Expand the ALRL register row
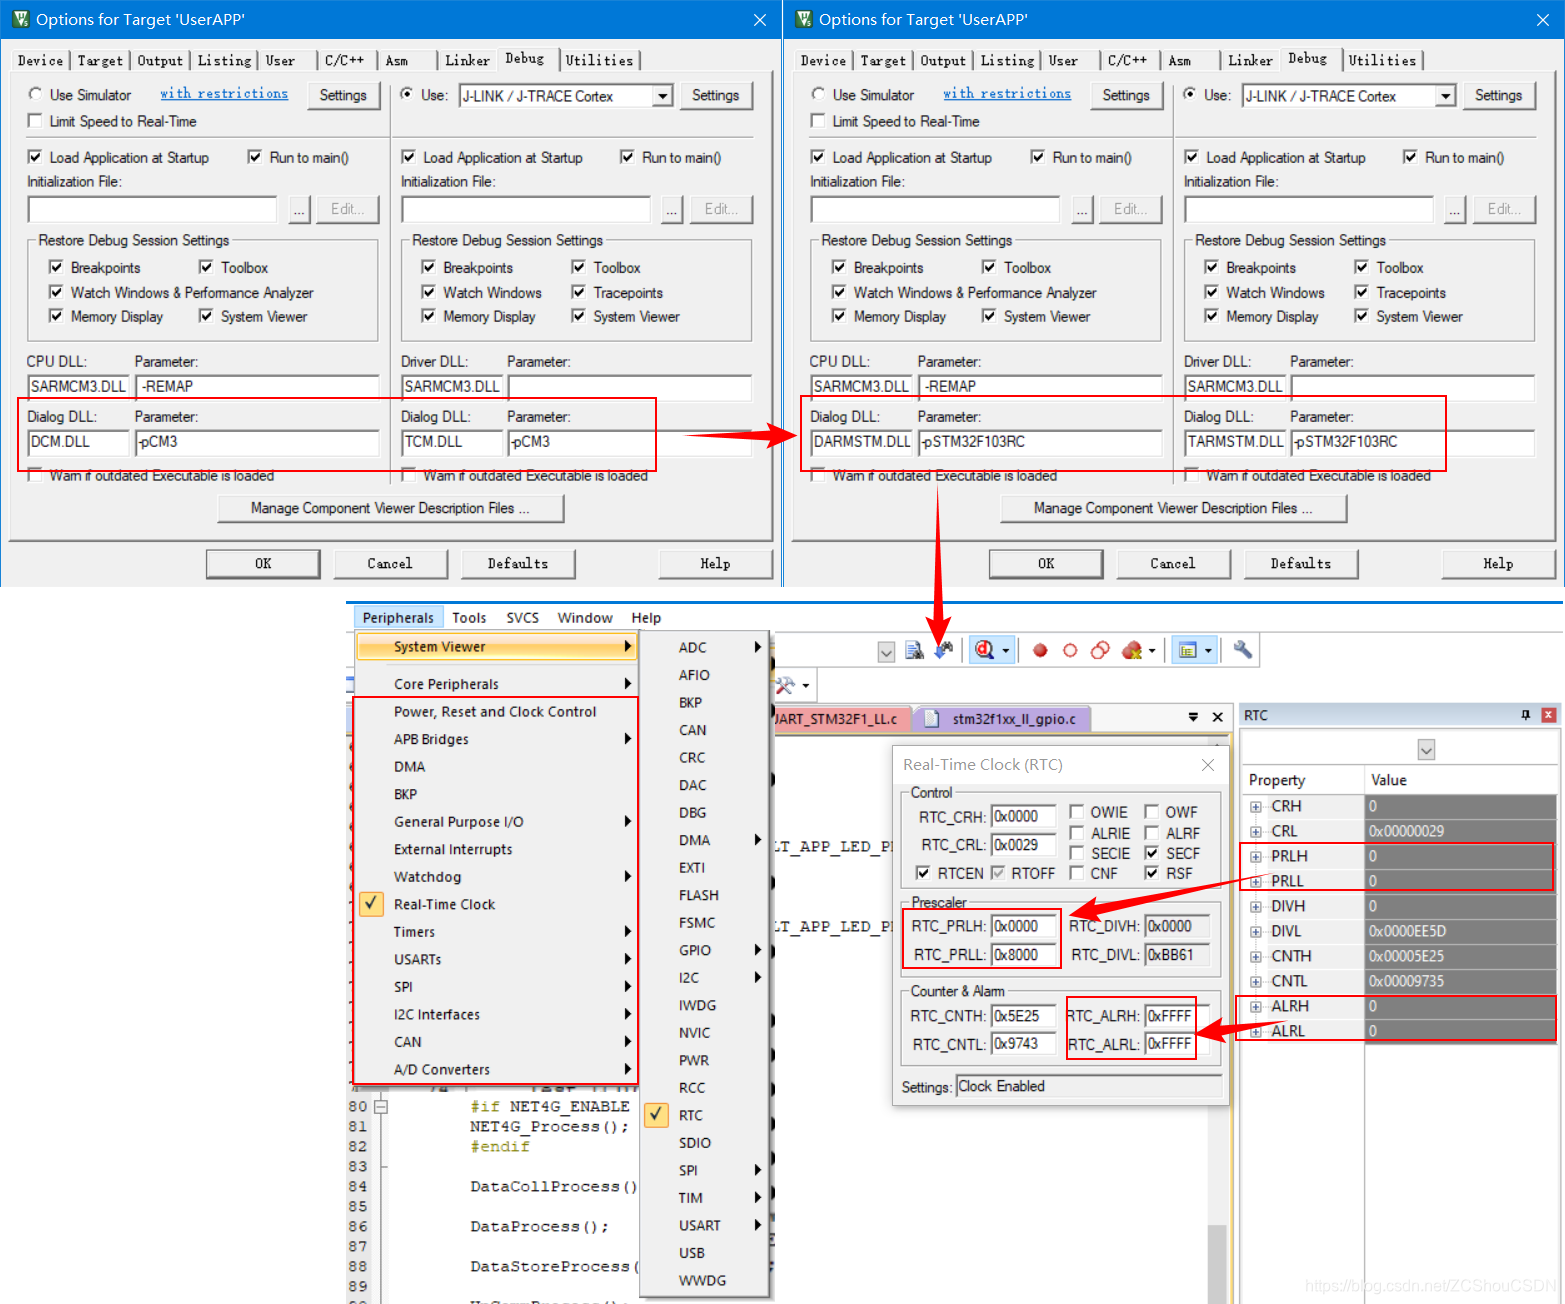1565x1304 pixels. (1256, 1031)
